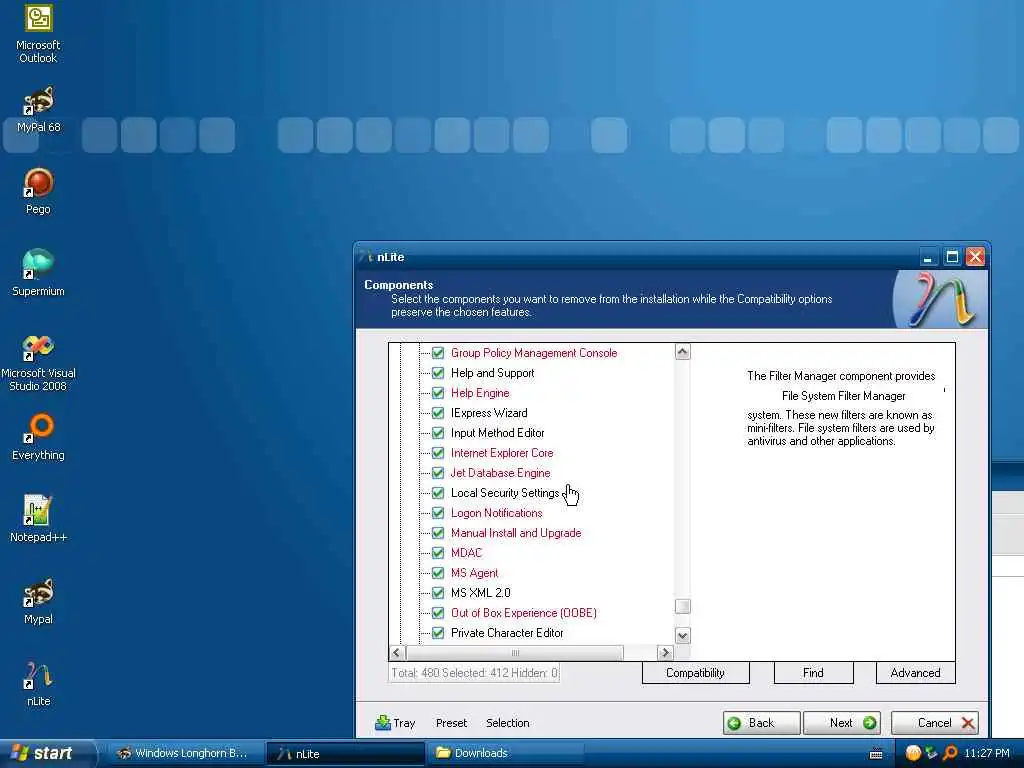
Task: Click the Tray icon in nLite footer
Action: (x=383, y=723)
